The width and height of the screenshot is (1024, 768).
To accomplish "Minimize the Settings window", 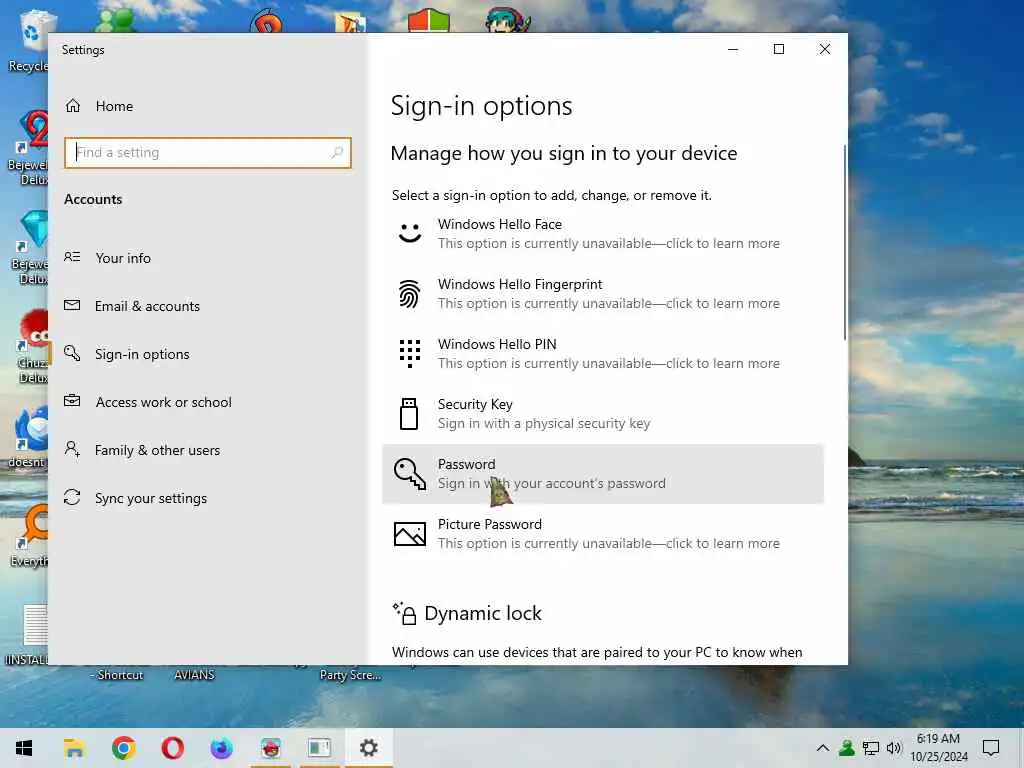I will (733, 50).
